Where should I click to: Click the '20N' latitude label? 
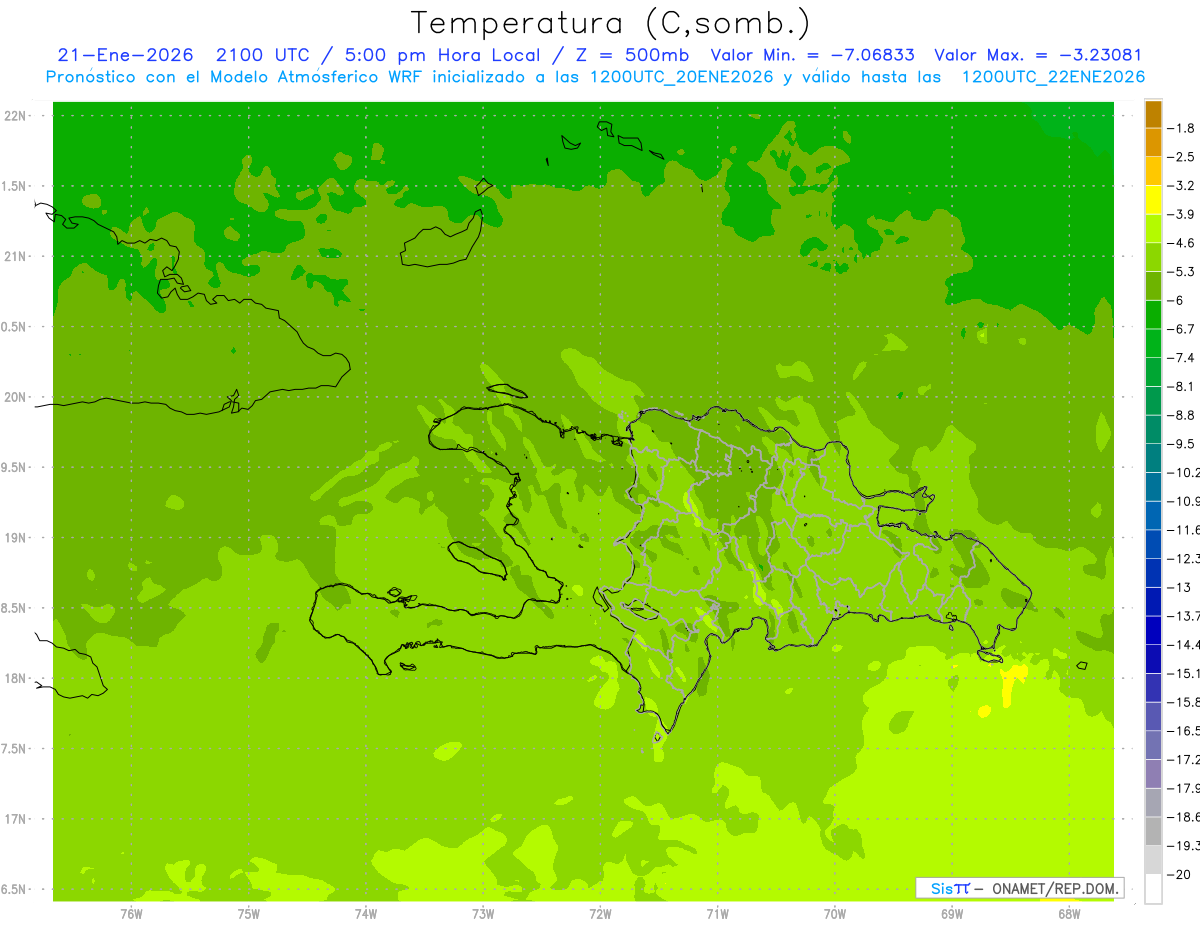pyautogui.click(x=14, y=397)
